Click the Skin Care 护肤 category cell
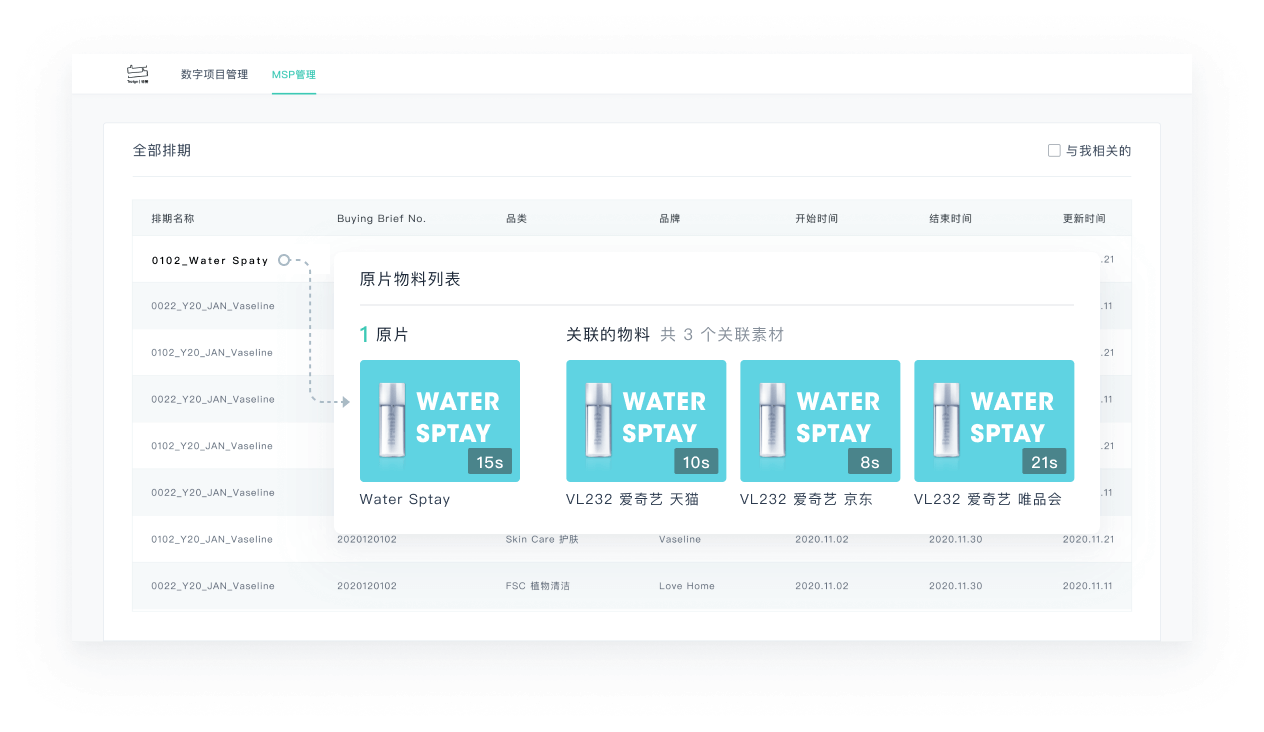This screenshot has width=1264, height=732. (x=542, y=540)
